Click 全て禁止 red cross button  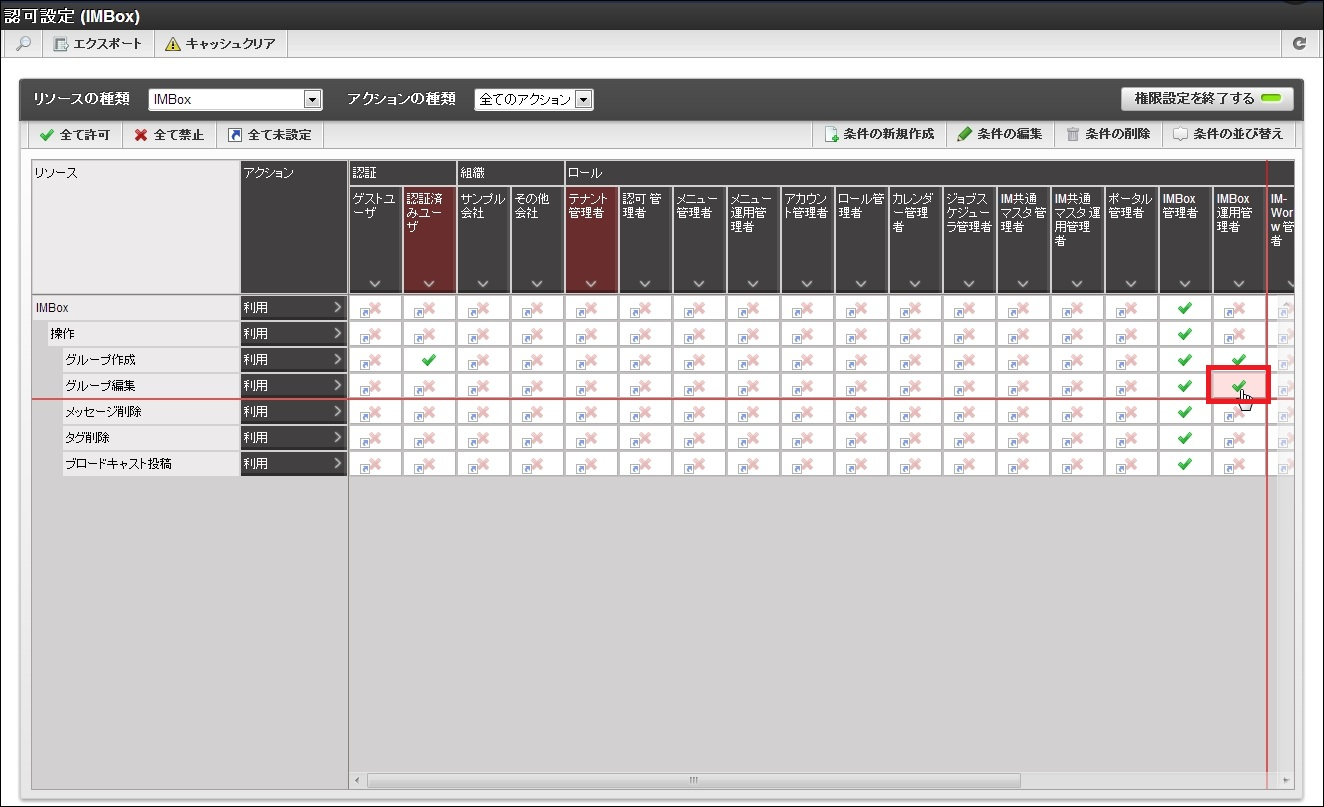pos(169,135)
